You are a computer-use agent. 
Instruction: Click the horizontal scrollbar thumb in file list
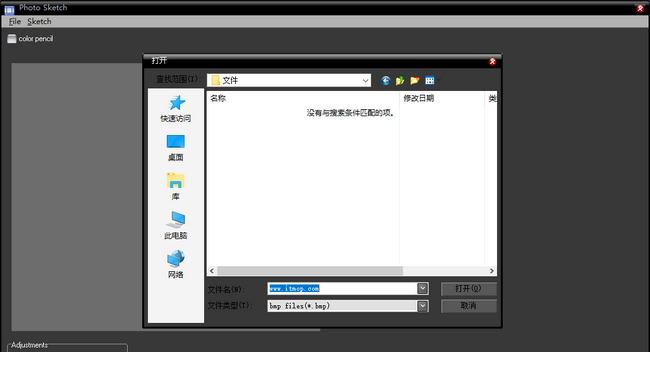[x=310, y=271]
